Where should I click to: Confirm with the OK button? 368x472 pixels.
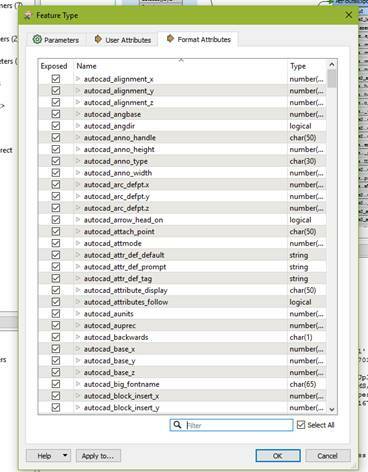(x=278, y=456)
